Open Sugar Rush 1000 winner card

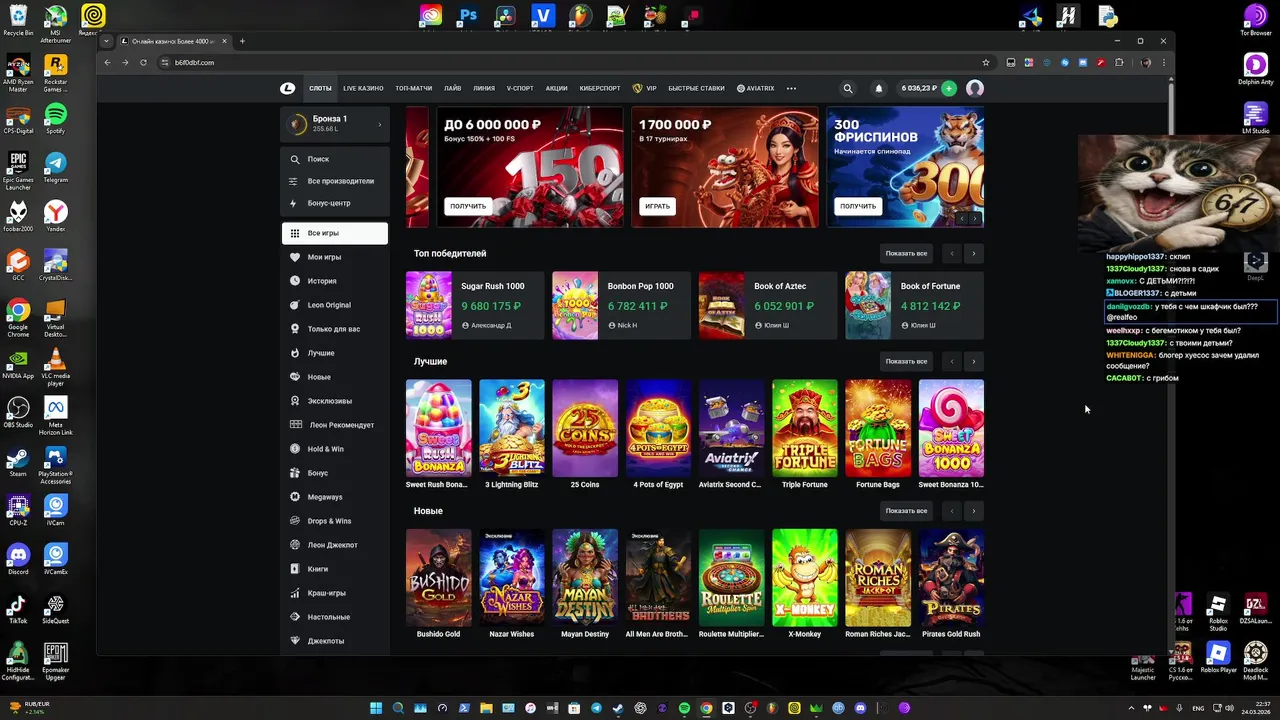click(x=475, y=305)
